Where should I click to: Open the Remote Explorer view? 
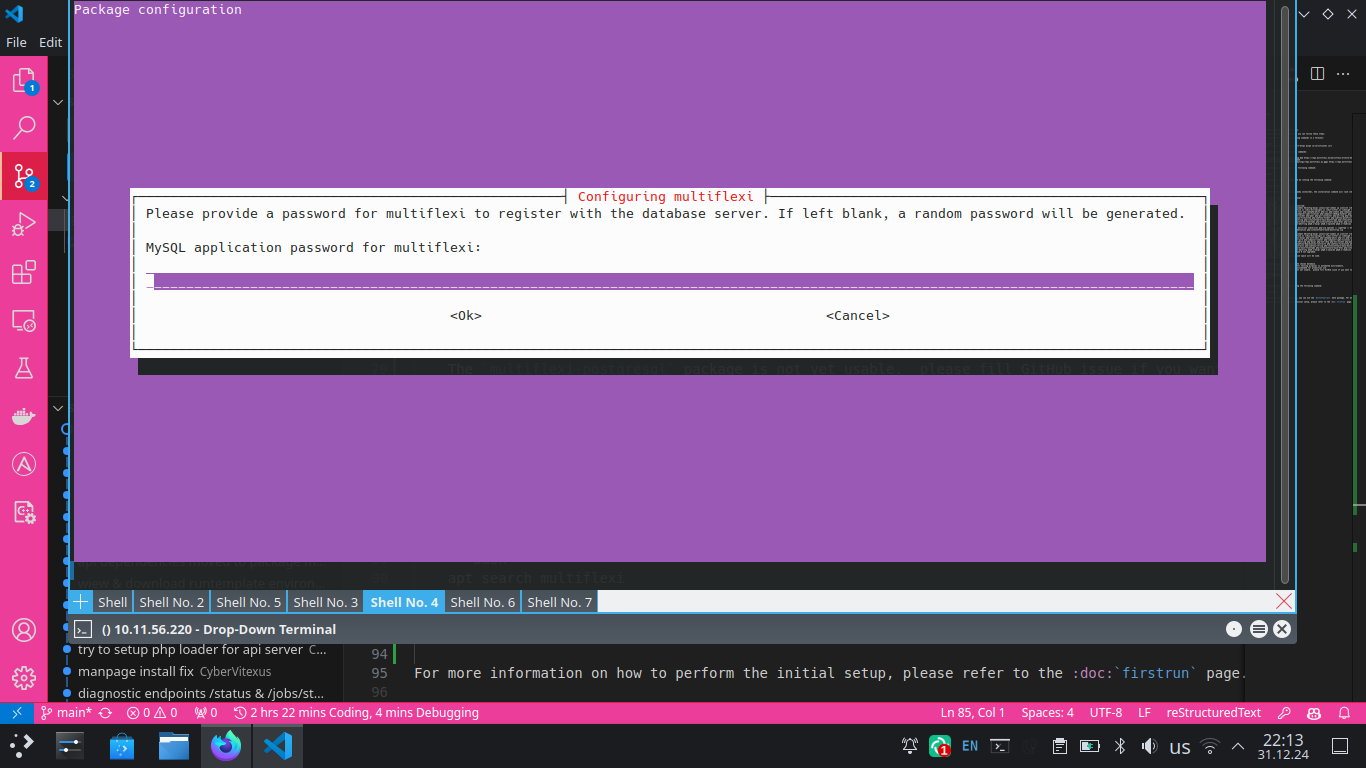tap(24, 320)
